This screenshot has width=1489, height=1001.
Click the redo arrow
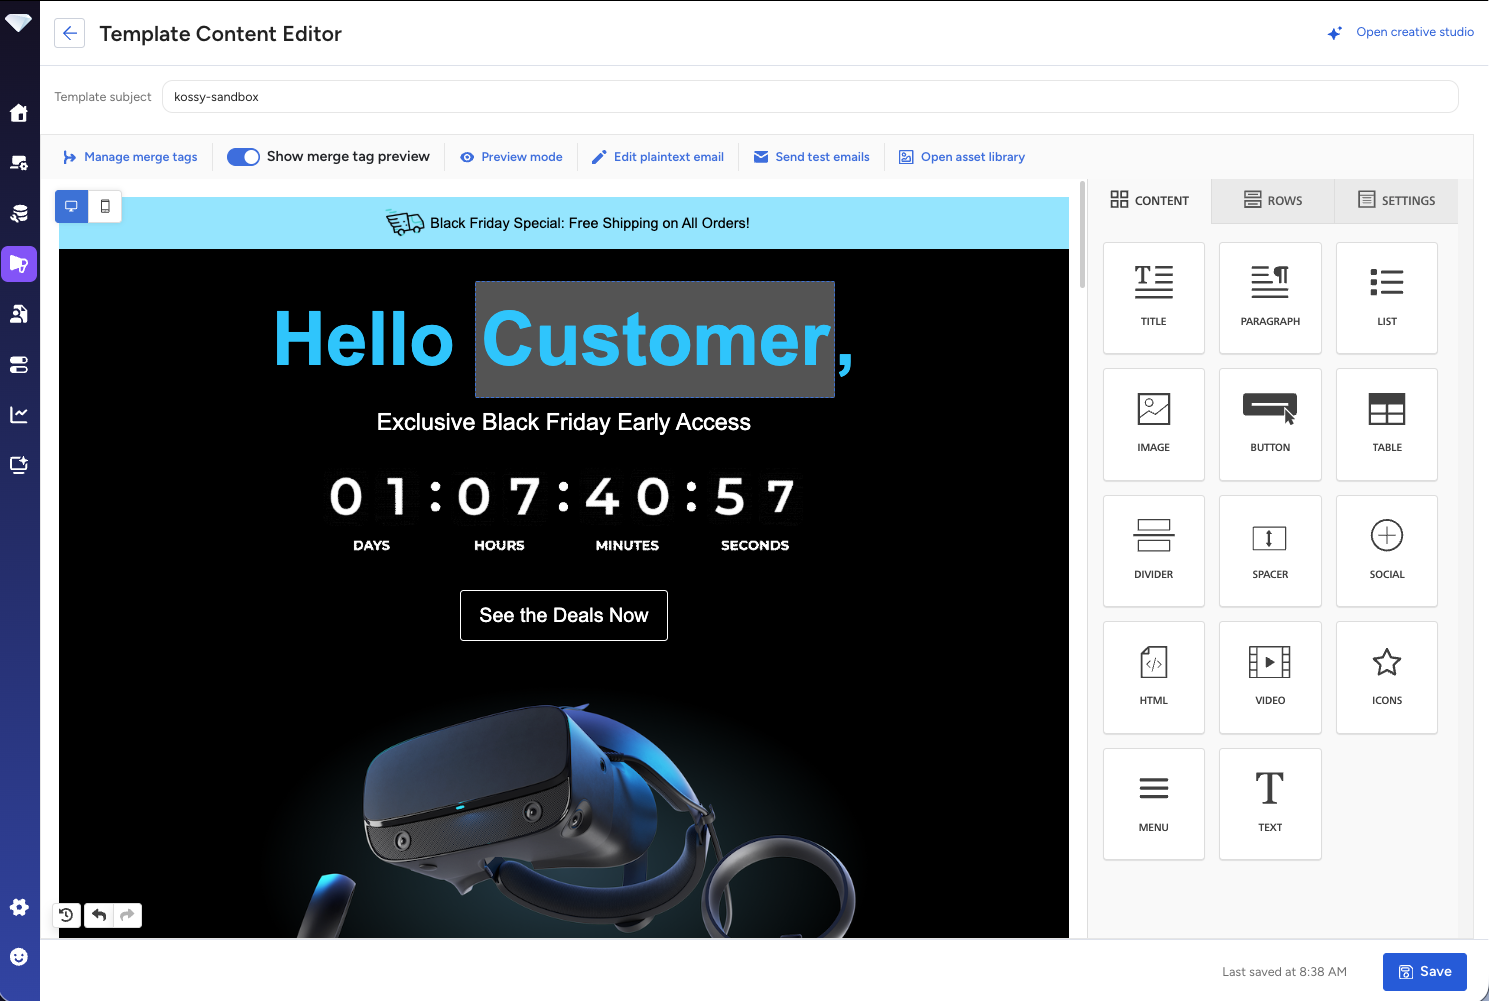127,915
